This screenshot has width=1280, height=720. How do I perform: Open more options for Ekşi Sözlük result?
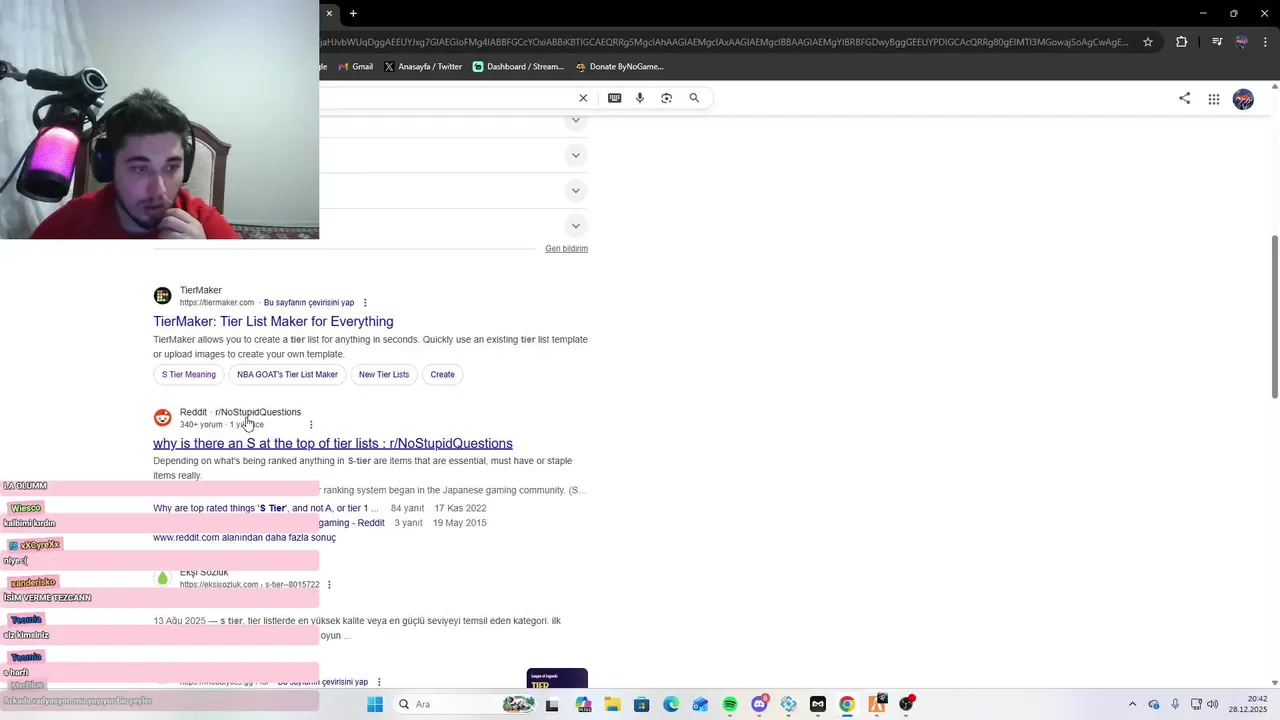click(329, 585)
